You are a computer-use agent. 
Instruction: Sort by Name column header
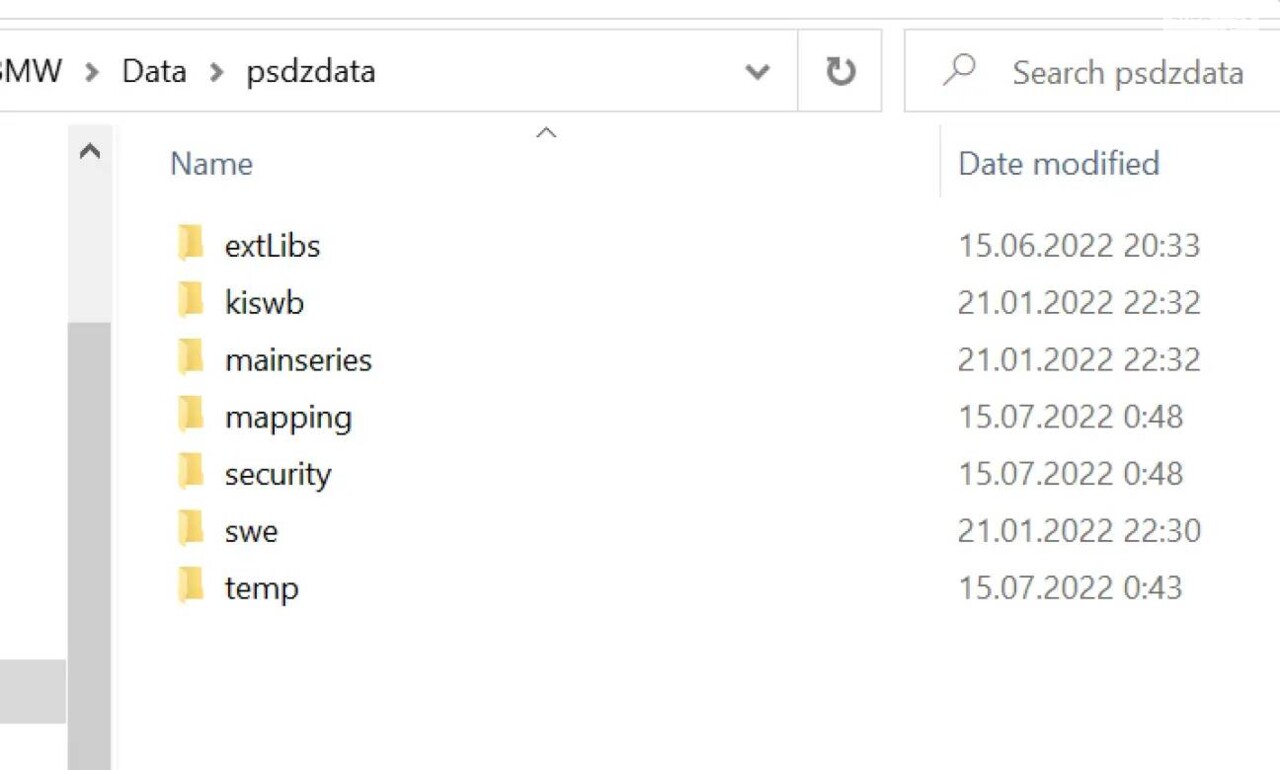[211, 163]
